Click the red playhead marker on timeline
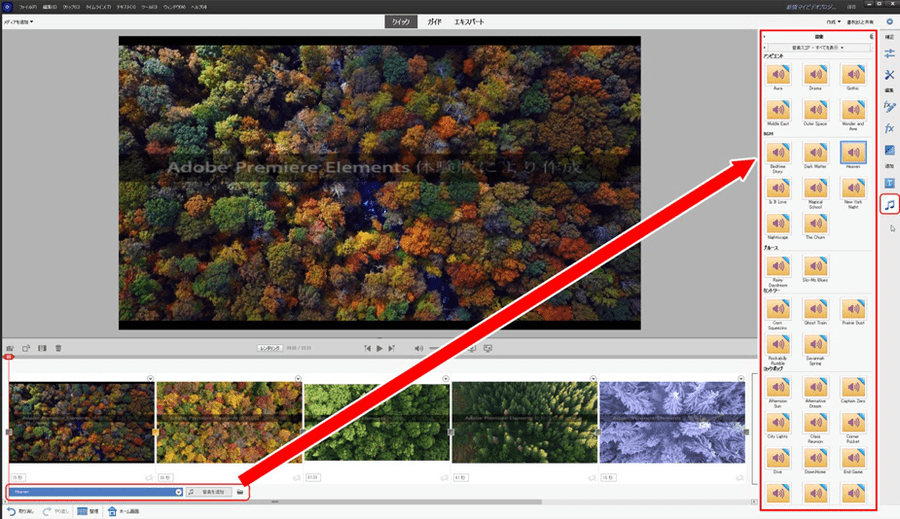900x519 pixels. tap(9, 357)
